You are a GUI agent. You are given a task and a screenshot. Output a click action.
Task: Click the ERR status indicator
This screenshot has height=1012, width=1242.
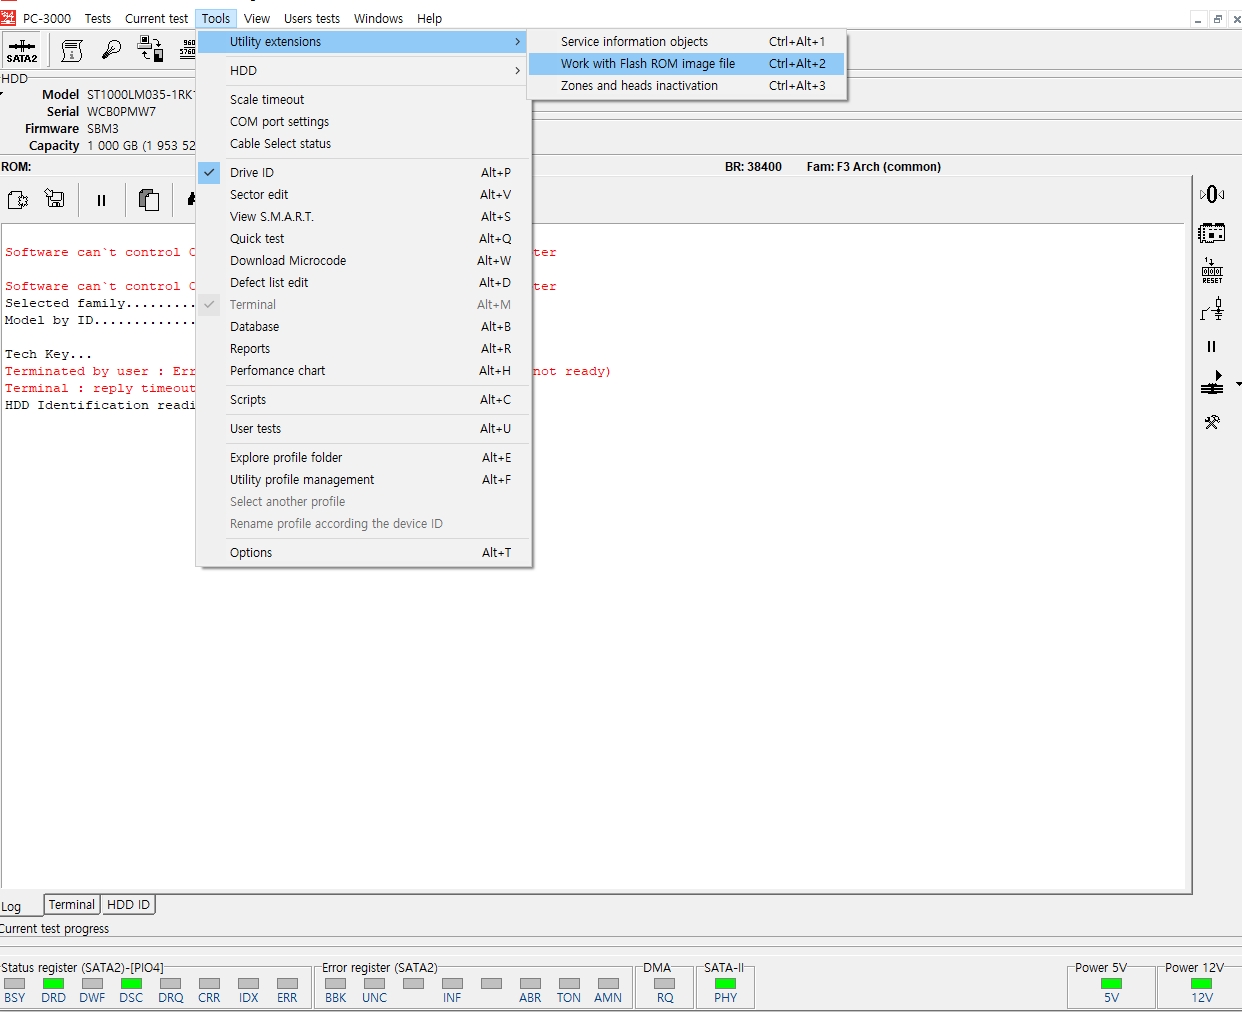(288, 984)
